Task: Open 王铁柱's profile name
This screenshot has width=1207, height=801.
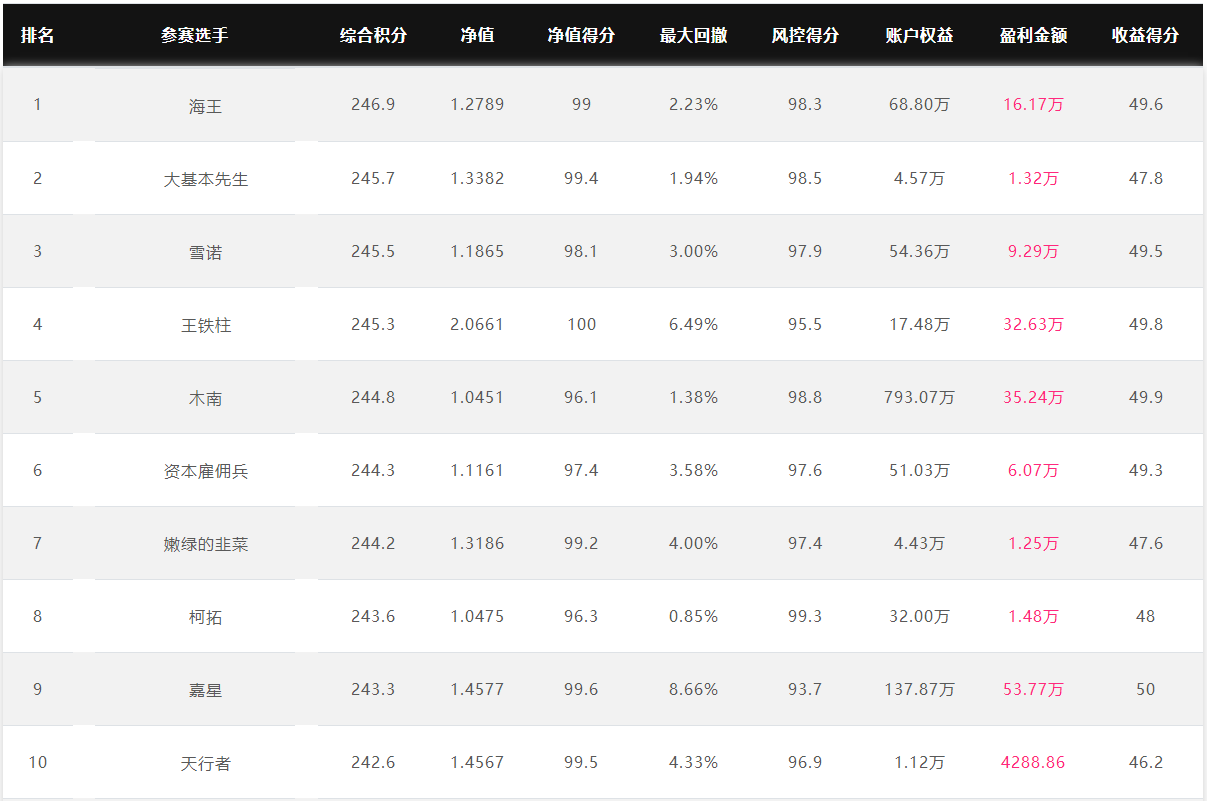Action: 205,325
